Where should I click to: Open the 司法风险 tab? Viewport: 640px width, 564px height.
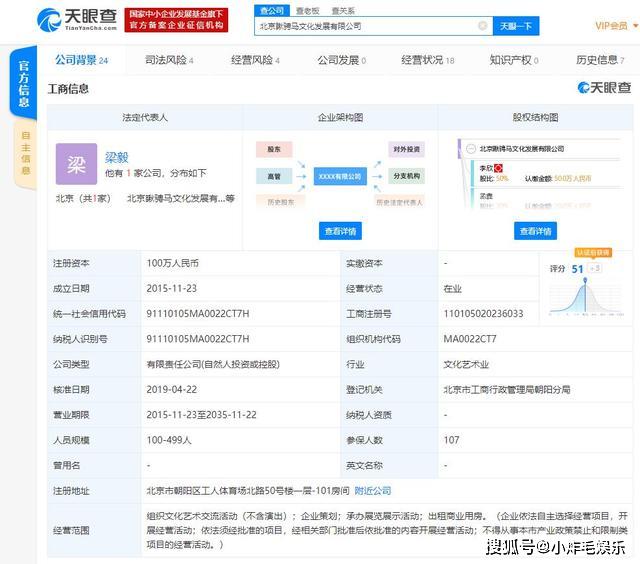(x=169, y=60)
